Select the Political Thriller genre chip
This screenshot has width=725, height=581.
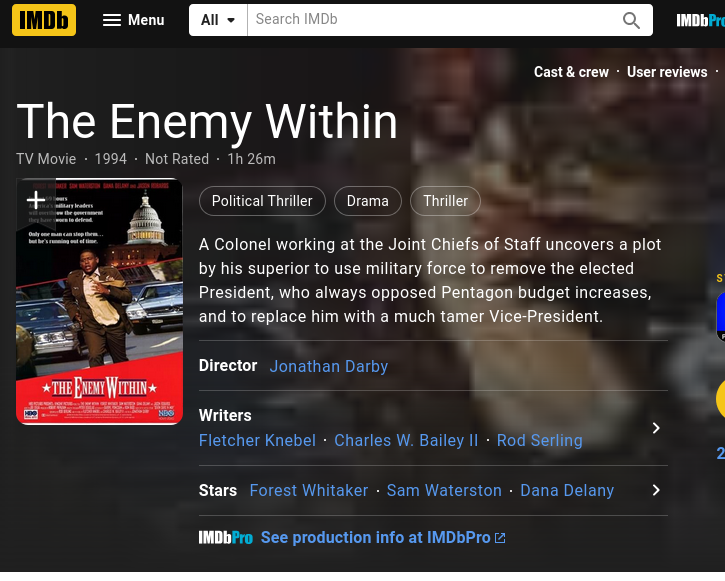(262, 201)
